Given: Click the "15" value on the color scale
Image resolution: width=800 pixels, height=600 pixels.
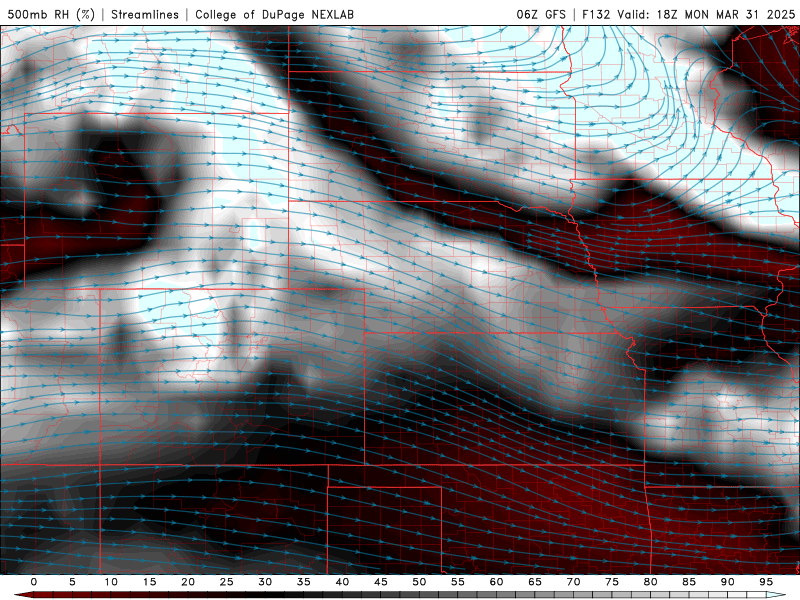Looking at the screenshot, I should pos(149,582).
